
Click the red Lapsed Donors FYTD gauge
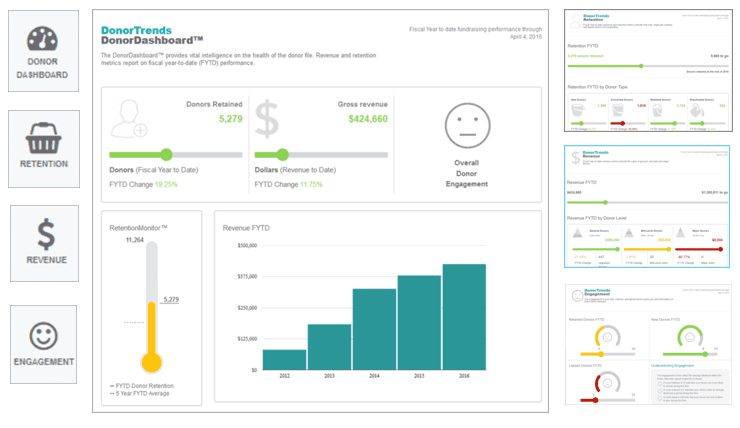click(x=607, y=383)
